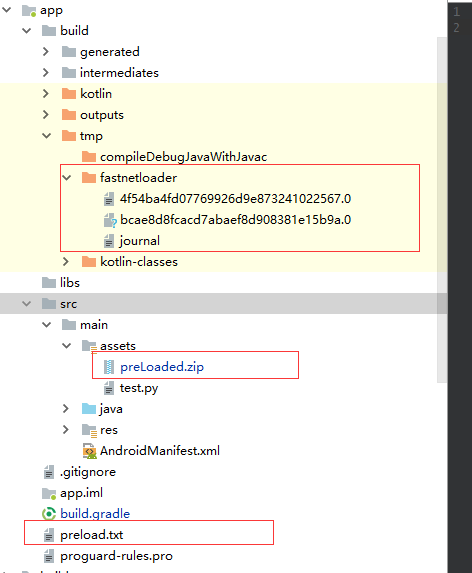
Task: Click the src folder icon
Action: click(x=49, y=304)
